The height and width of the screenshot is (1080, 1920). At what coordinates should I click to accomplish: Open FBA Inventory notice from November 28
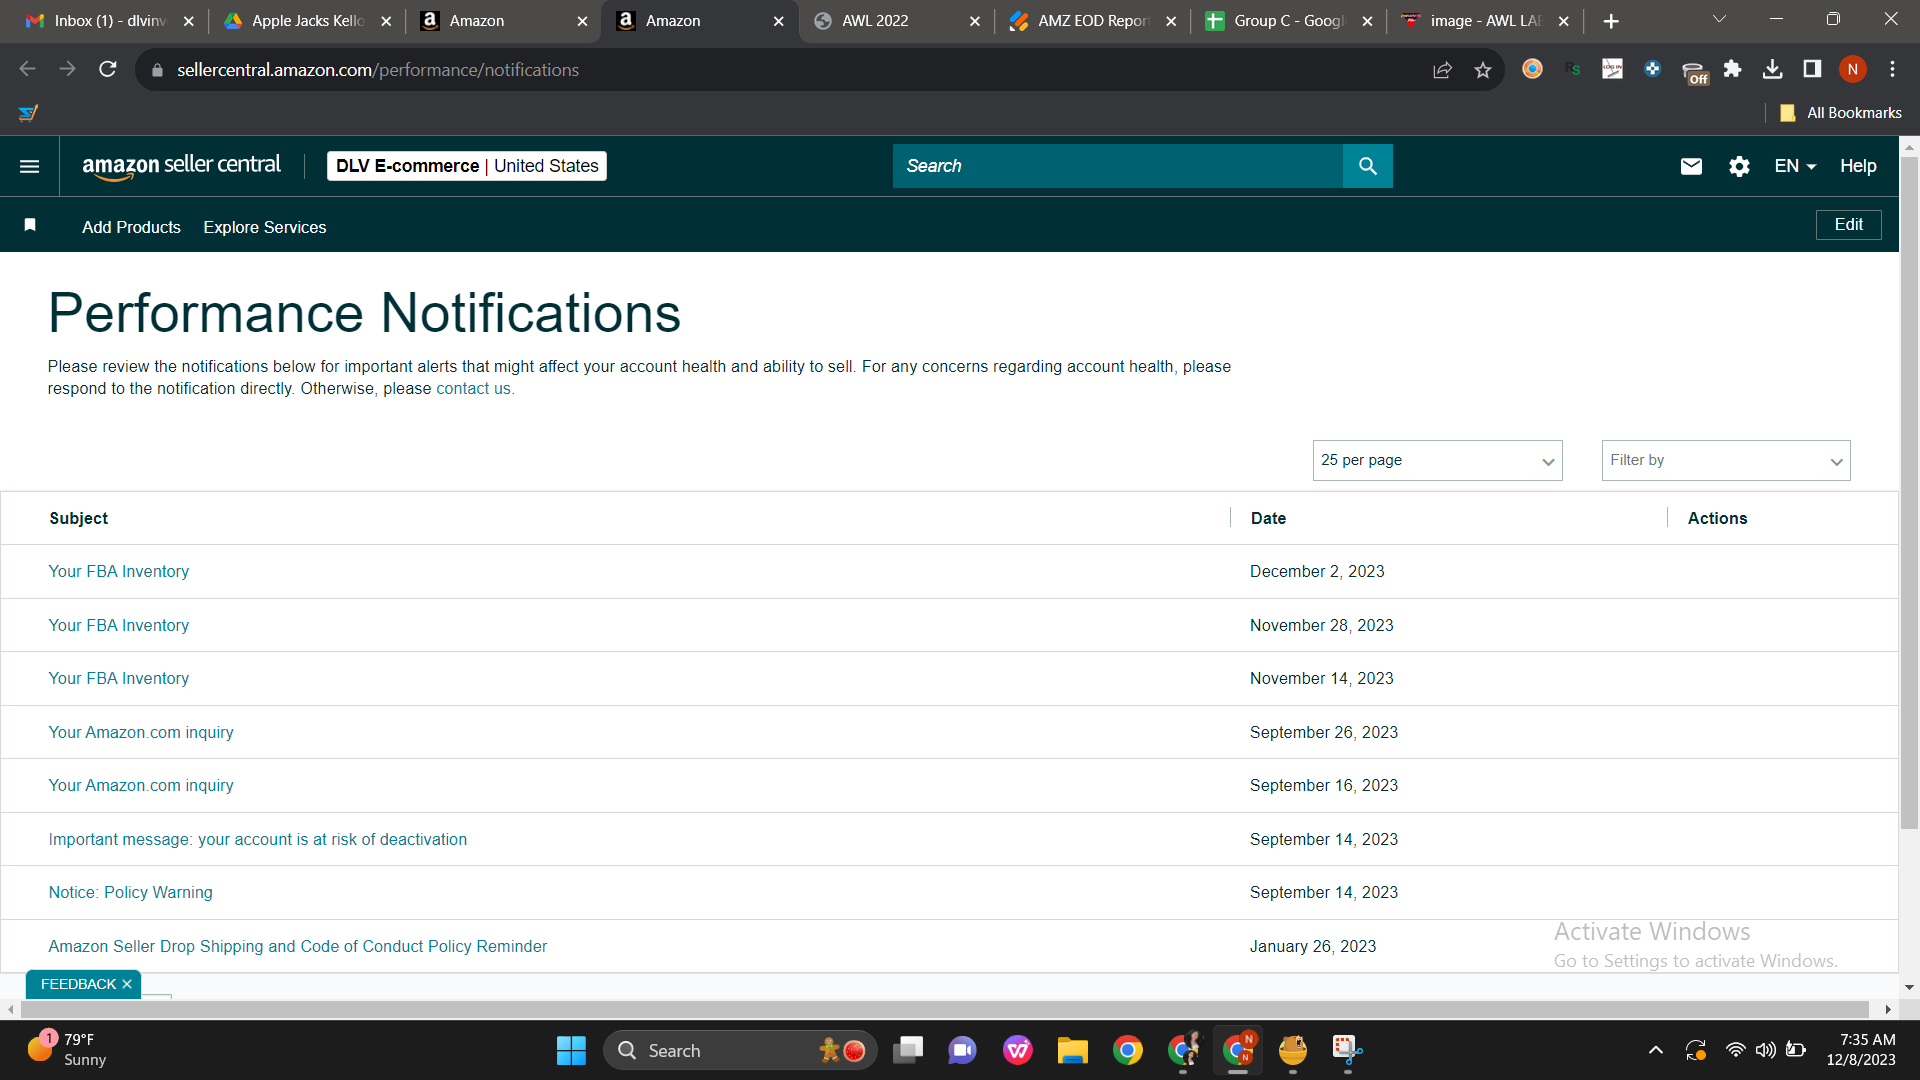[119, 625]
